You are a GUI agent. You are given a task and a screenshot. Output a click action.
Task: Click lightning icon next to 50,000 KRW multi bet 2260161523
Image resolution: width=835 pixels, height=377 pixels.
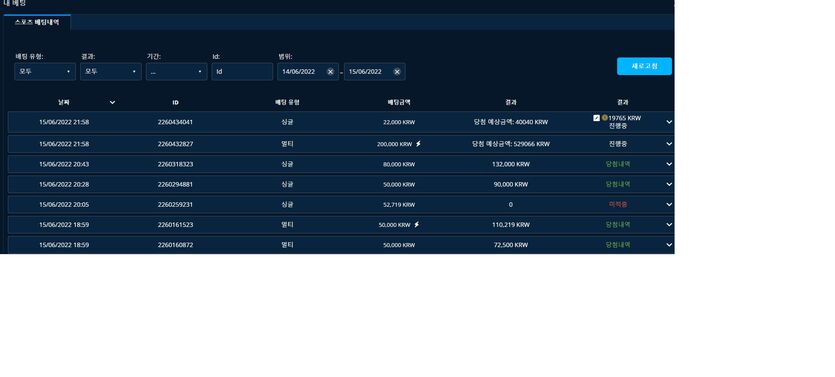pos(416,225)
